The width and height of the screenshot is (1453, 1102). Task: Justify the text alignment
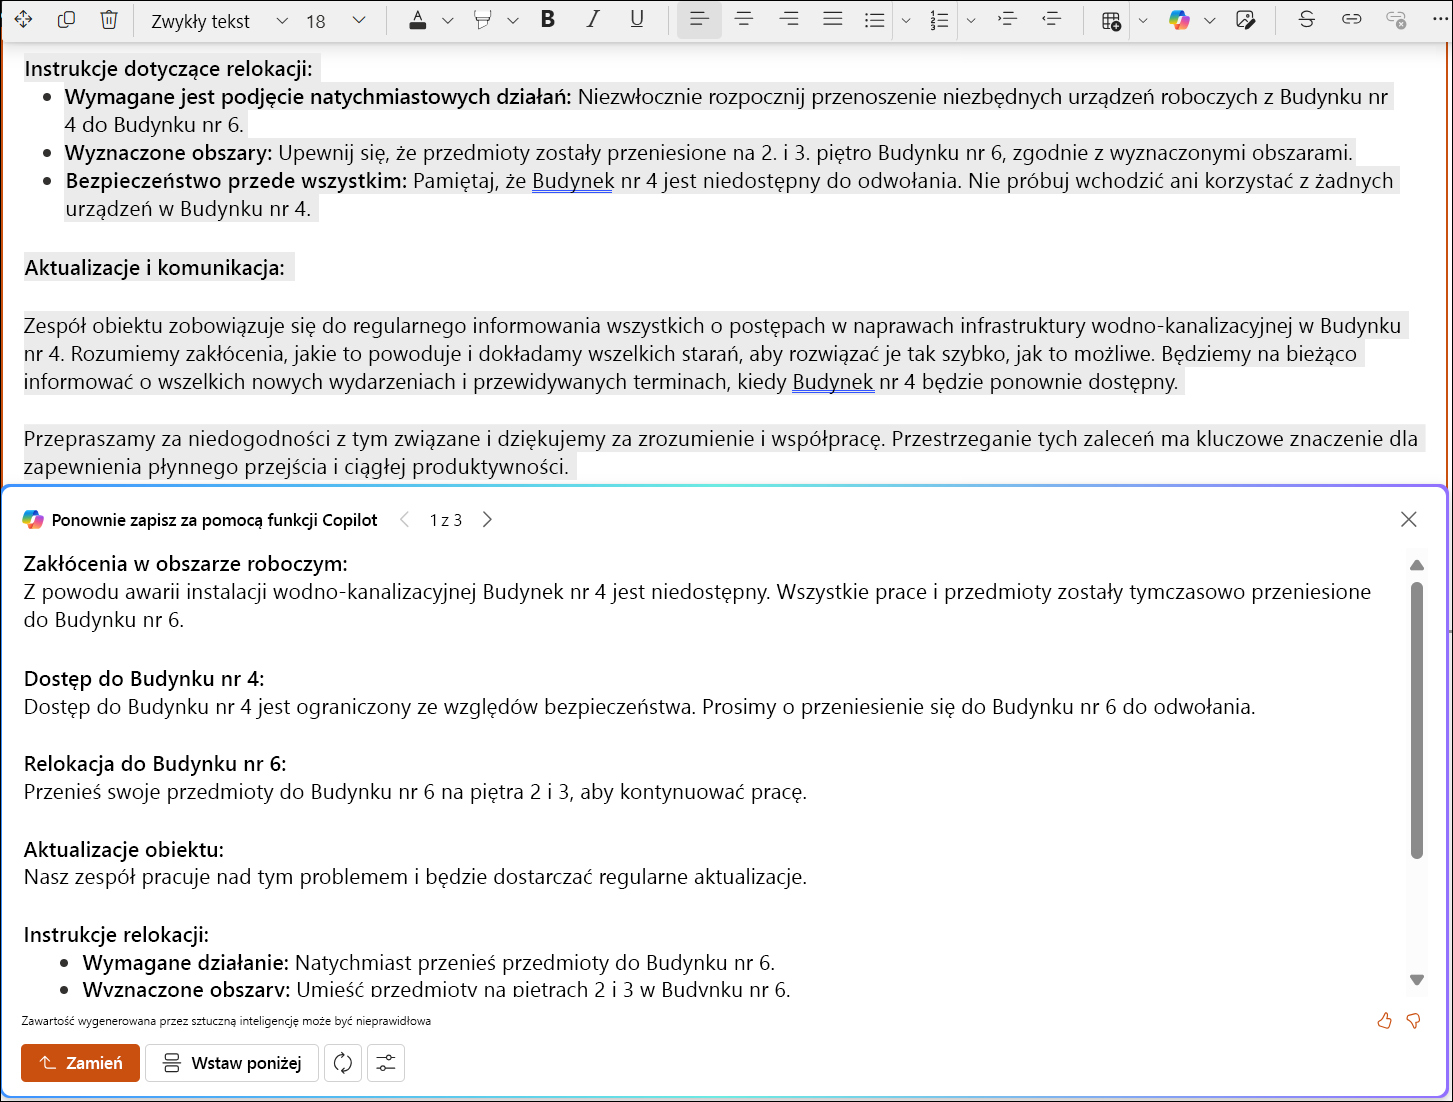[x=832, y=19]
